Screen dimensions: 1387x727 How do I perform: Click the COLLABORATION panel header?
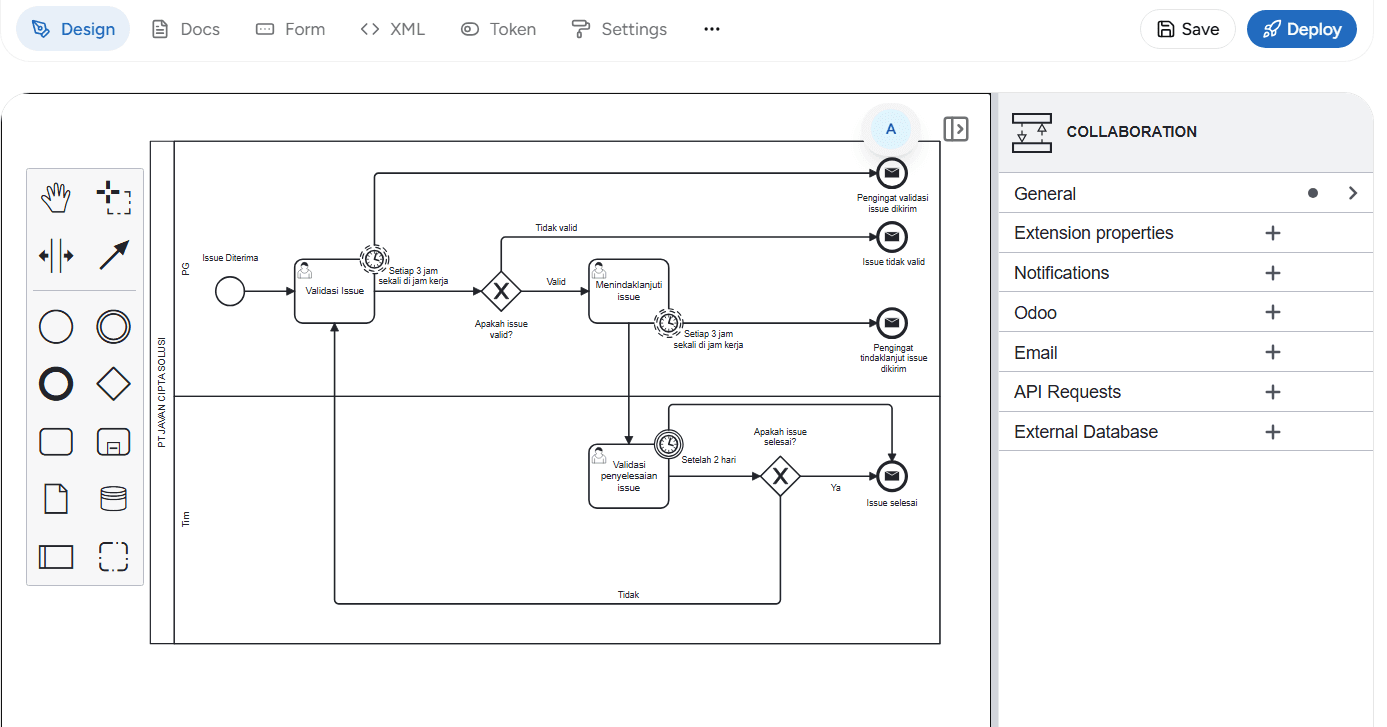(x=1186, y=132)
